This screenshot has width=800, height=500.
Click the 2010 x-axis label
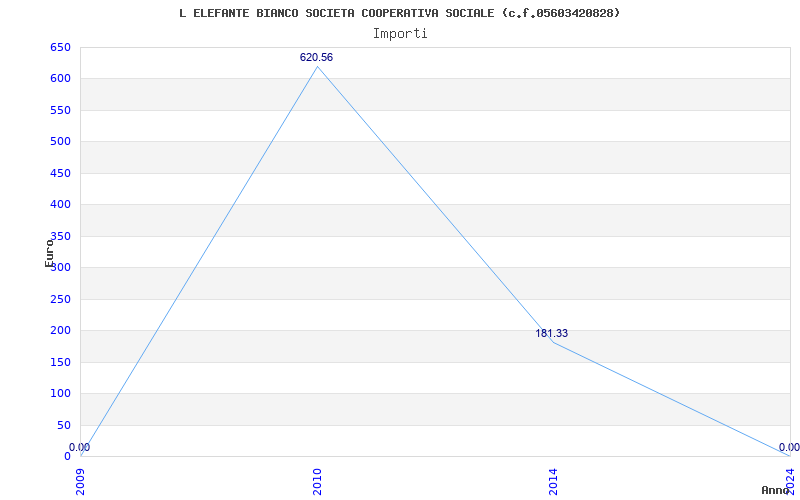click(x=317, y=481)
